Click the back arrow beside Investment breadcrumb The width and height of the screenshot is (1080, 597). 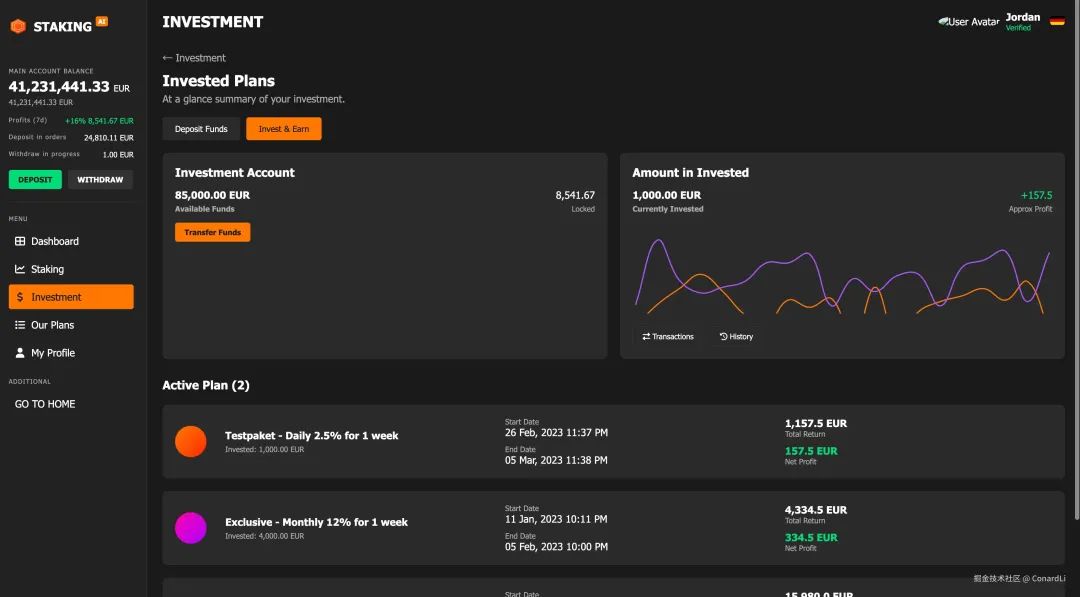point(167,58)
